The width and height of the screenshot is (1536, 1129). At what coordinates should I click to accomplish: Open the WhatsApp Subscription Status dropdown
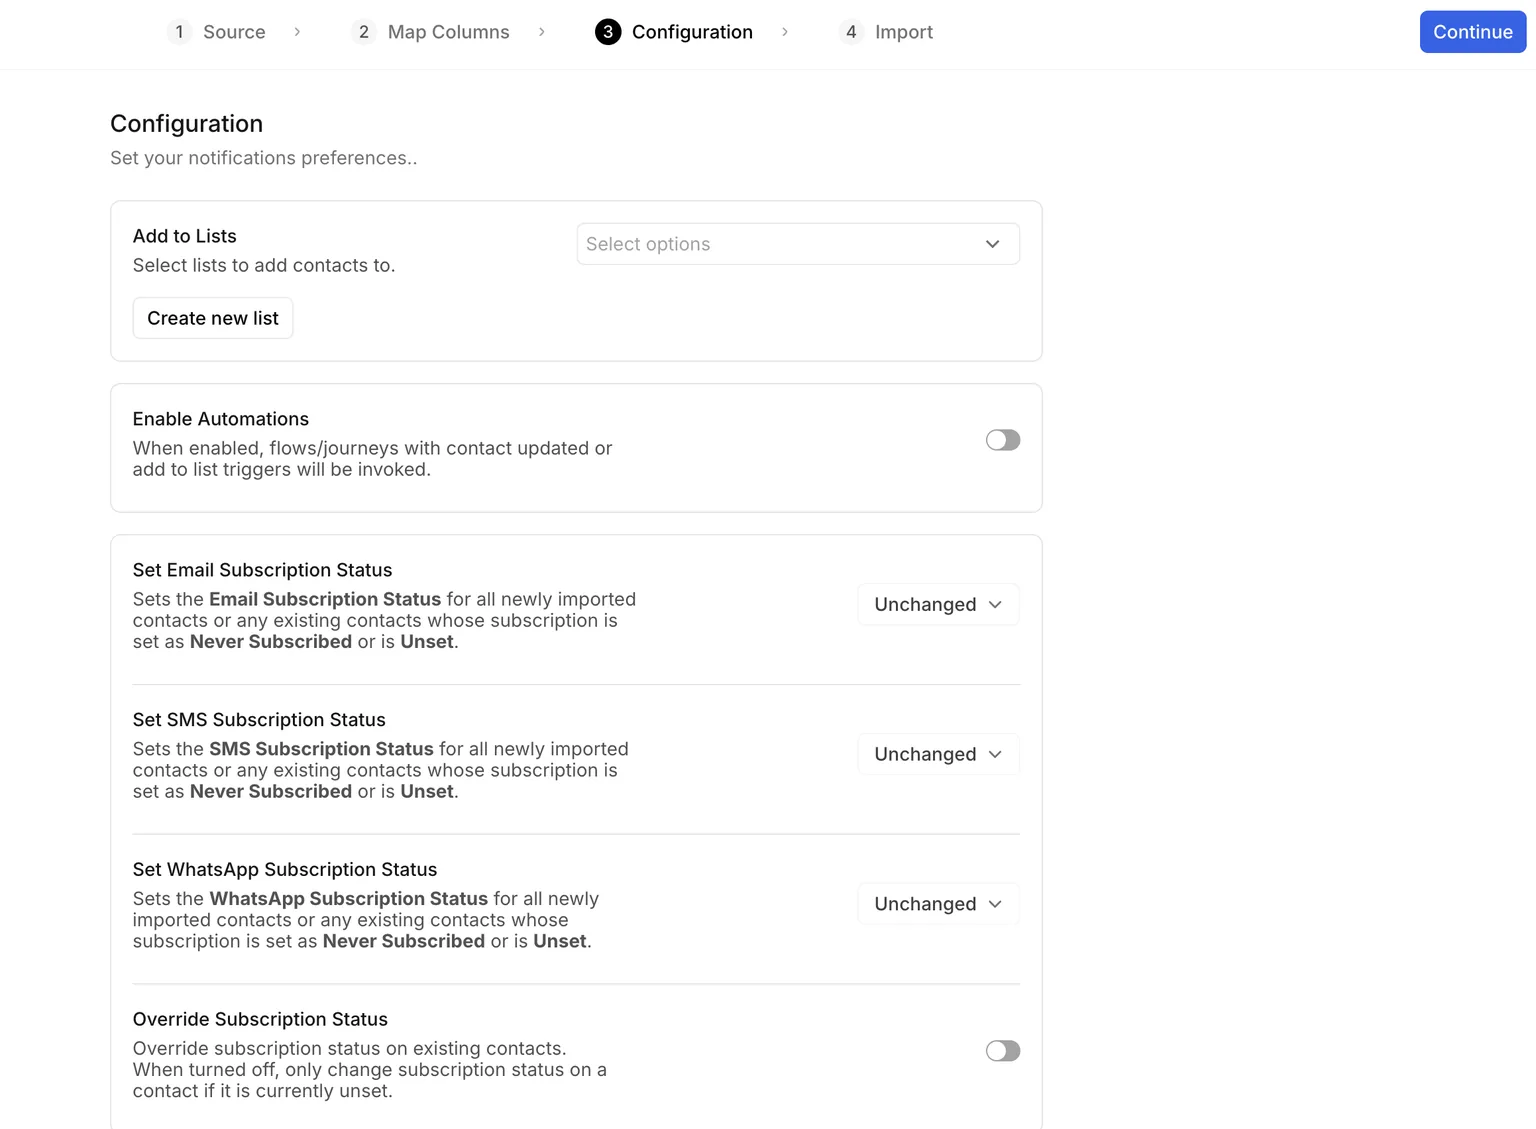click(x=938, y=904)
